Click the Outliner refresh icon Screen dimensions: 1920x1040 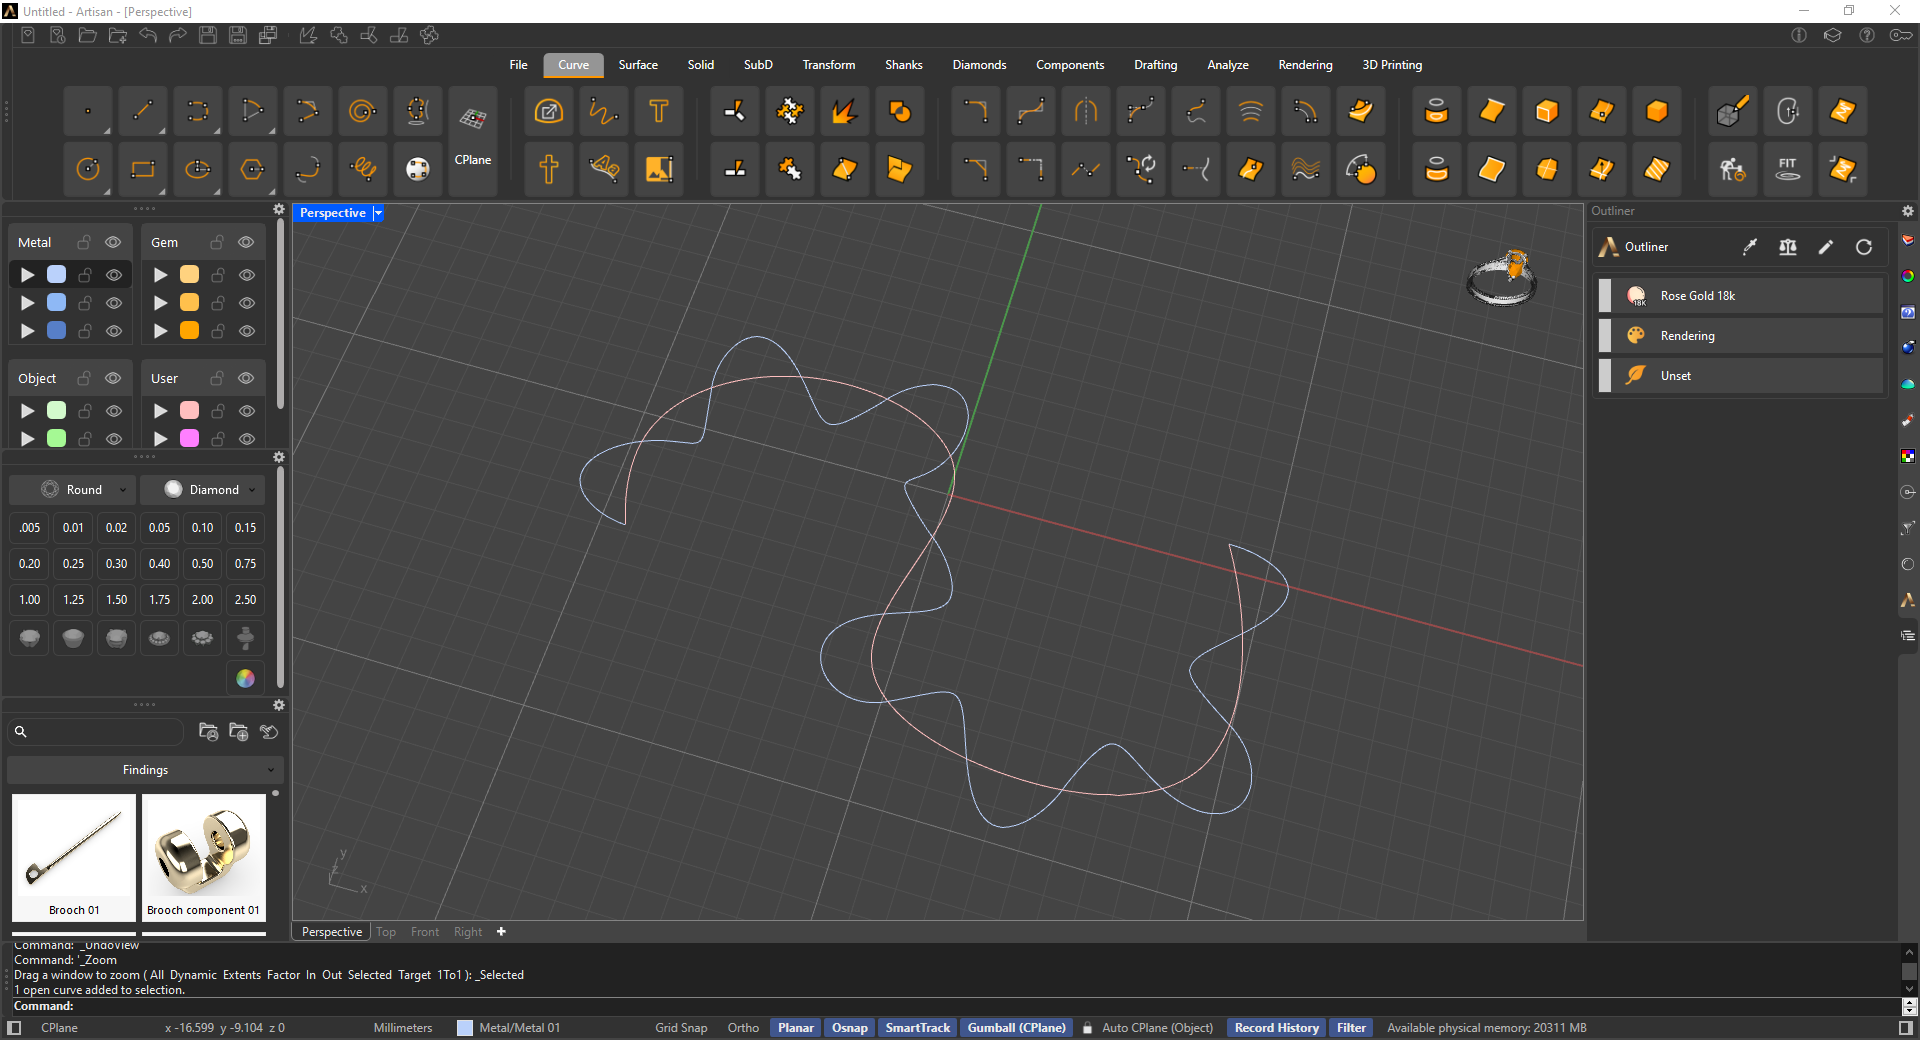coord(1864,247)
